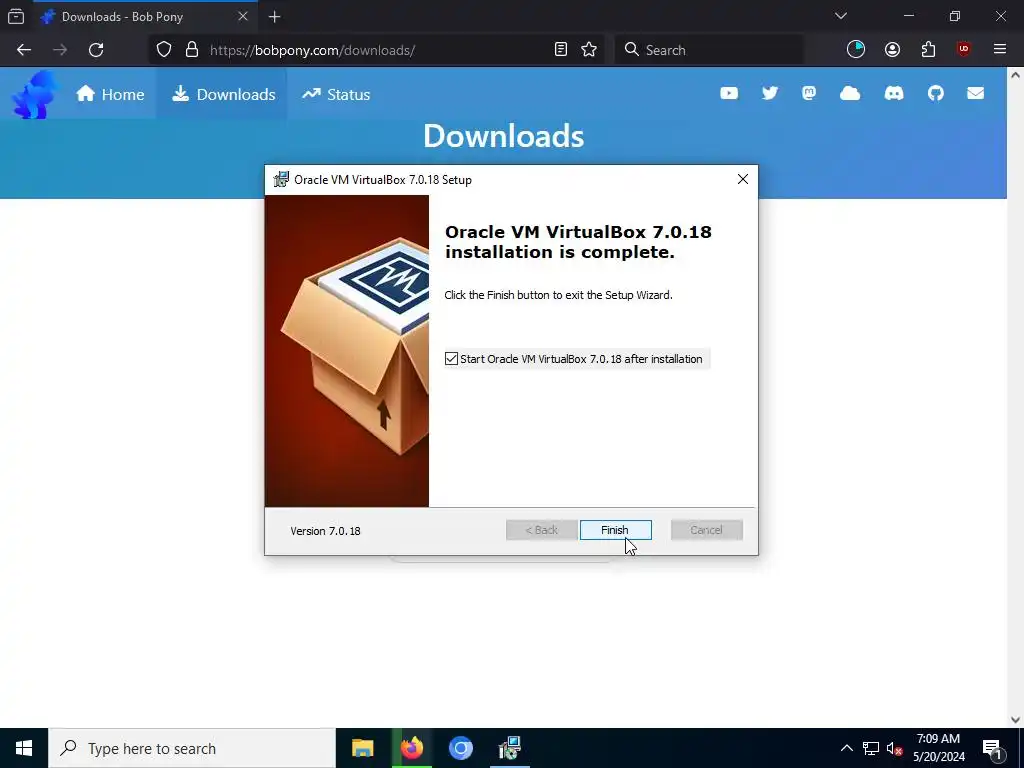Click the page scrollbar up arrow
The image size is (1024, 768).
pyautogui.click(x=1016, y=74)
